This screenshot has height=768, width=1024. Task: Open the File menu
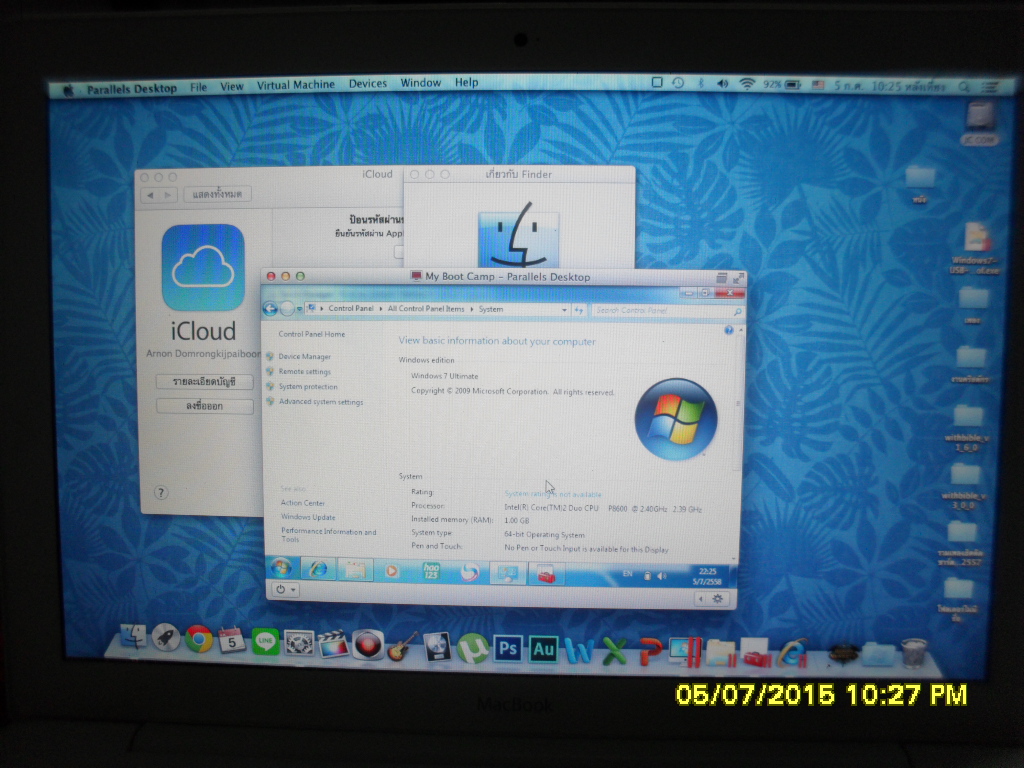(x=199, y=87)
